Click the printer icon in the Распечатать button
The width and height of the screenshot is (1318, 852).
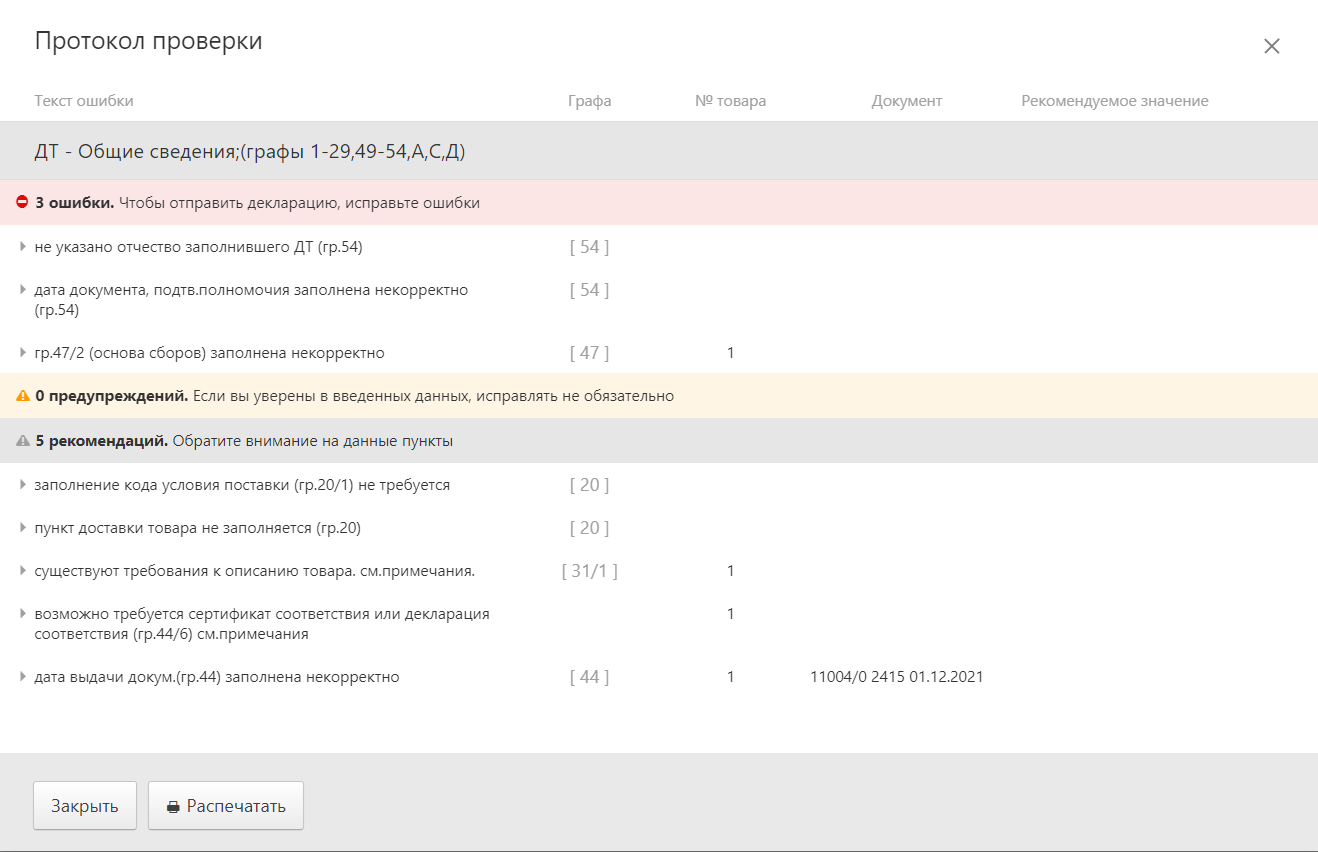point(173,807)
